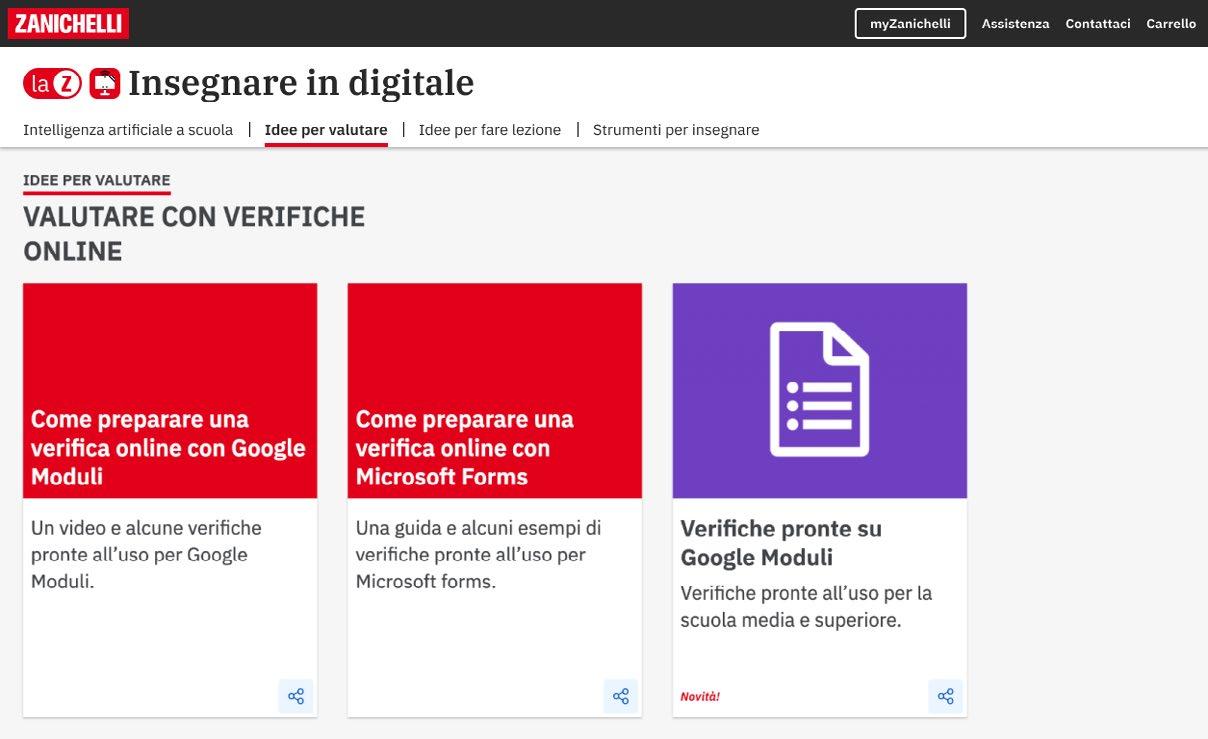Screen dimensions: 1208x739
Task: Click the Zanichelli logo
Action: pos(68,23)
